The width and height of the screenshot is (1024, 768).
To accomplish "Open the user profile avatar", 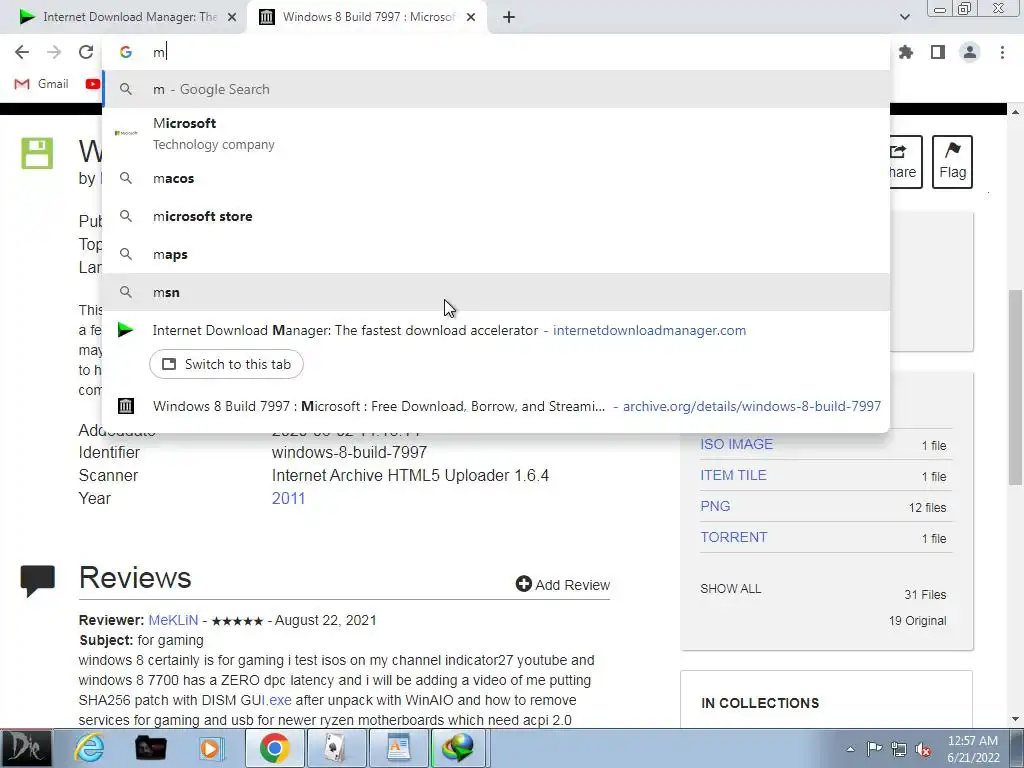I will point(970,52).
